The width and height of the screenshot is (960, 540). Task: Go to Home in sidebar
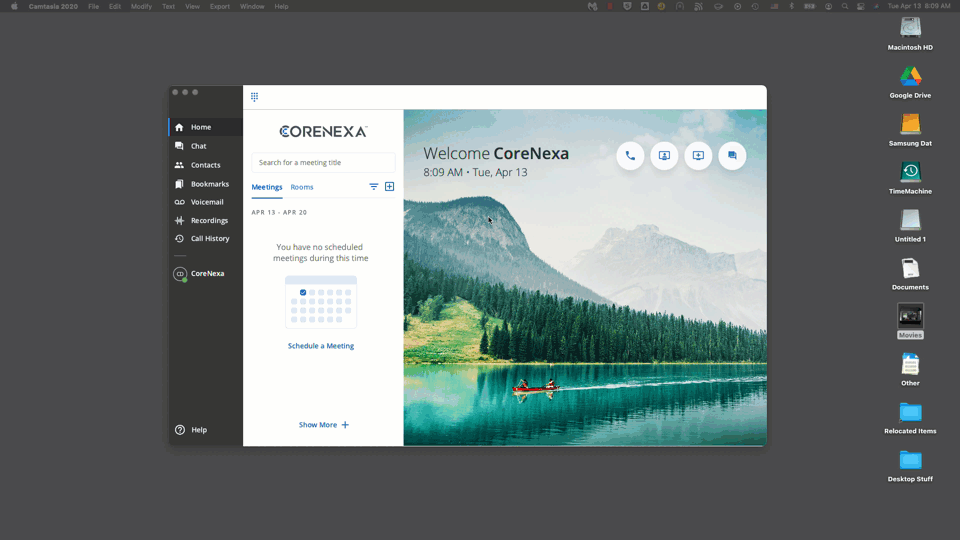click(x=206, y=127)
